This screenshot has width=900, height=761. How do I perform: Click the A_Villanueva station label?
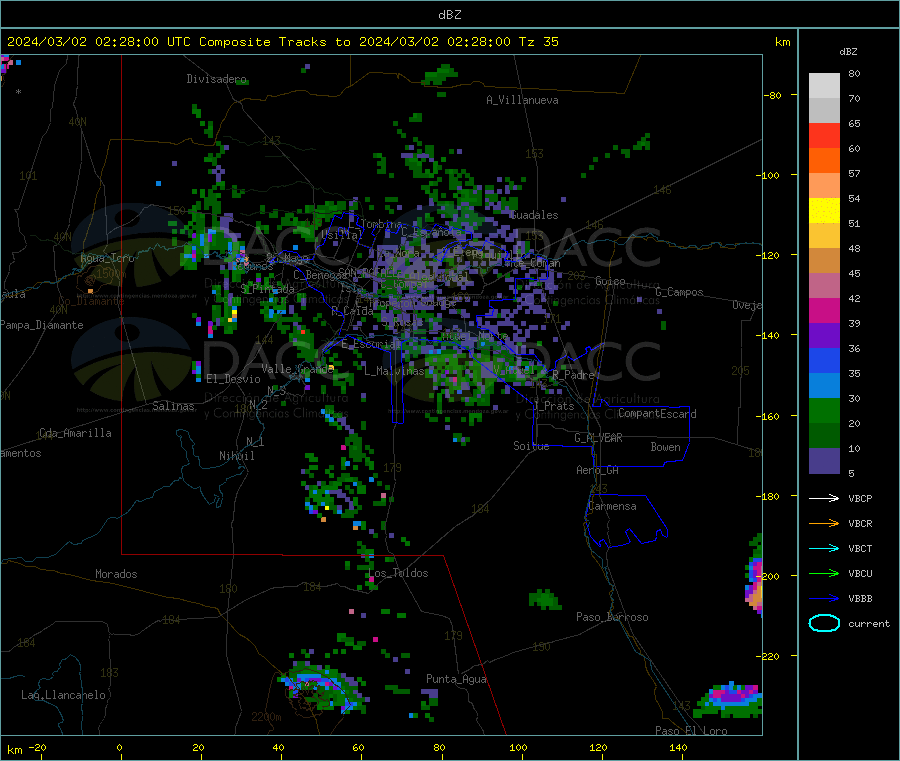coord(522,100)
